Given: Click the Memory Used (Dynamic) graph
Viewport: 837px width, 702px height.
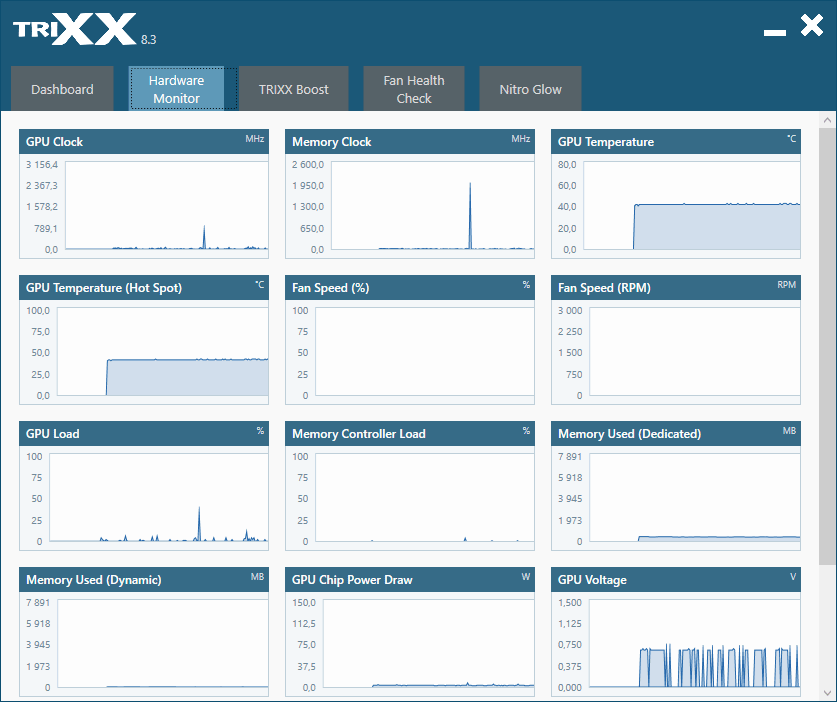Looking at the screenshot, I should tap(162, 643).
